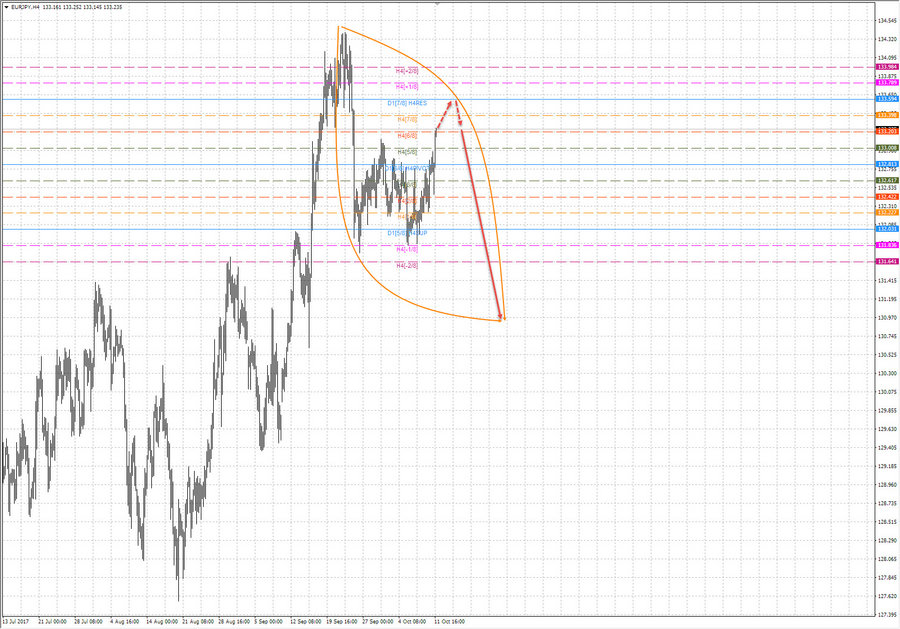The width and height of the screenshot is (900, 629).
Task: Click the small triangle icon before EURJPY,H4
Action: (6, 7)
